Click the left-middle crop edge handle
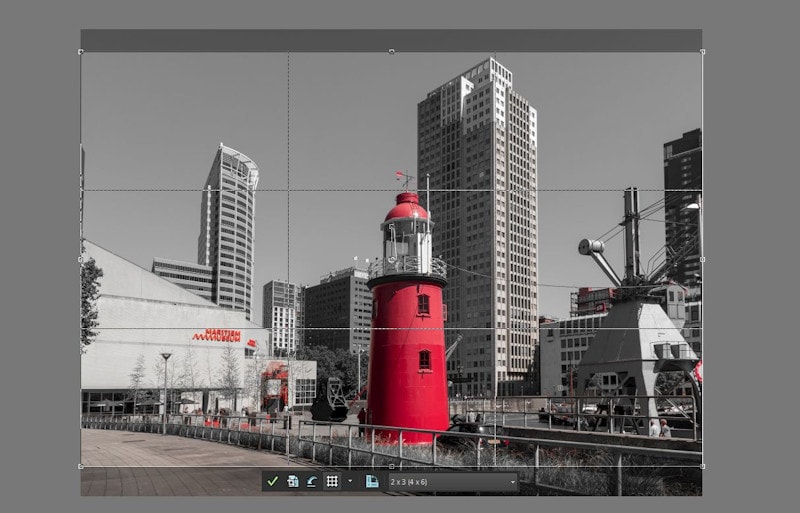This screenshot has width=800, height=513. pos(81,259)
